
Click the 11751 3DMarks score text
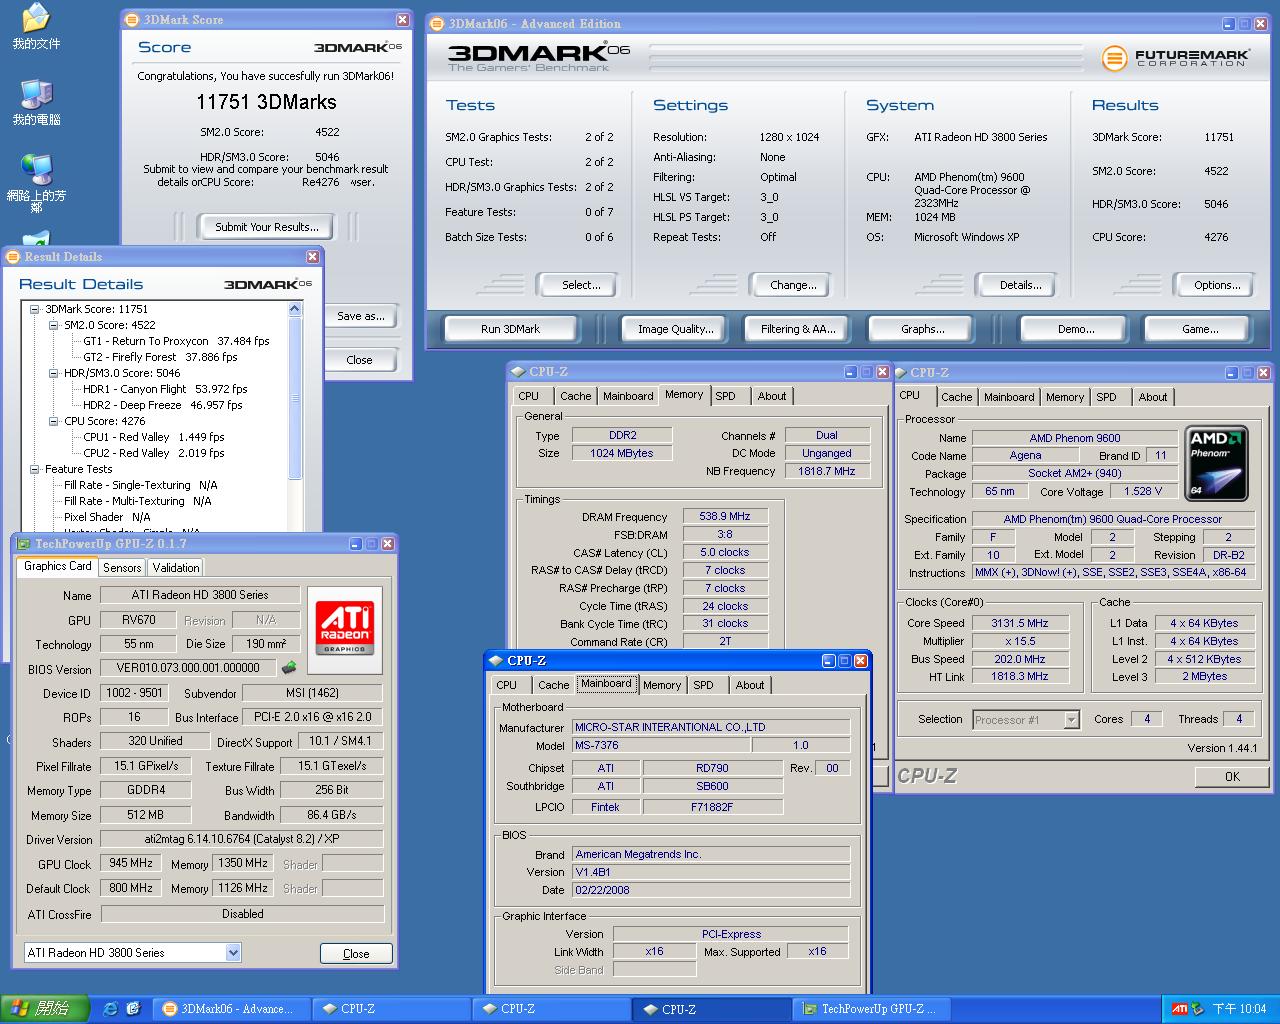point(266,102)
